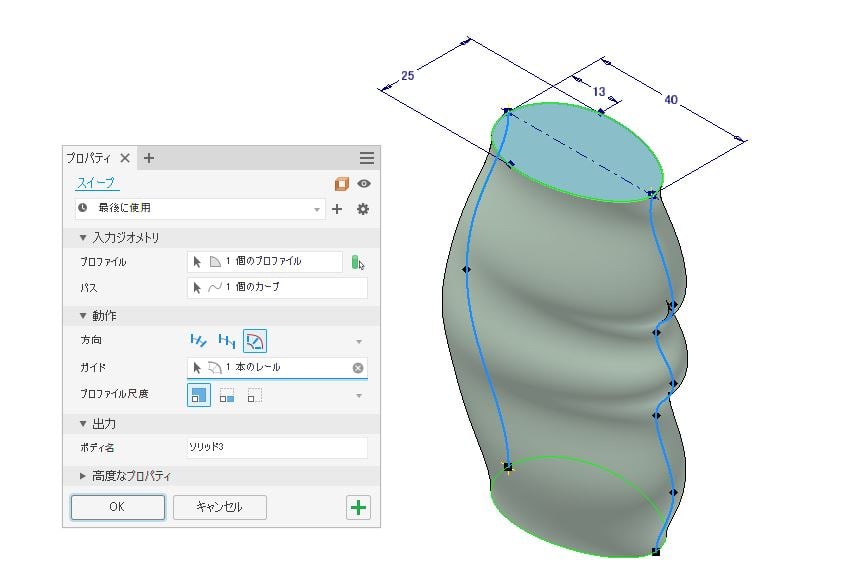849x578 pixels.
Task: Click the プロパティ tab
Action: 90,158
